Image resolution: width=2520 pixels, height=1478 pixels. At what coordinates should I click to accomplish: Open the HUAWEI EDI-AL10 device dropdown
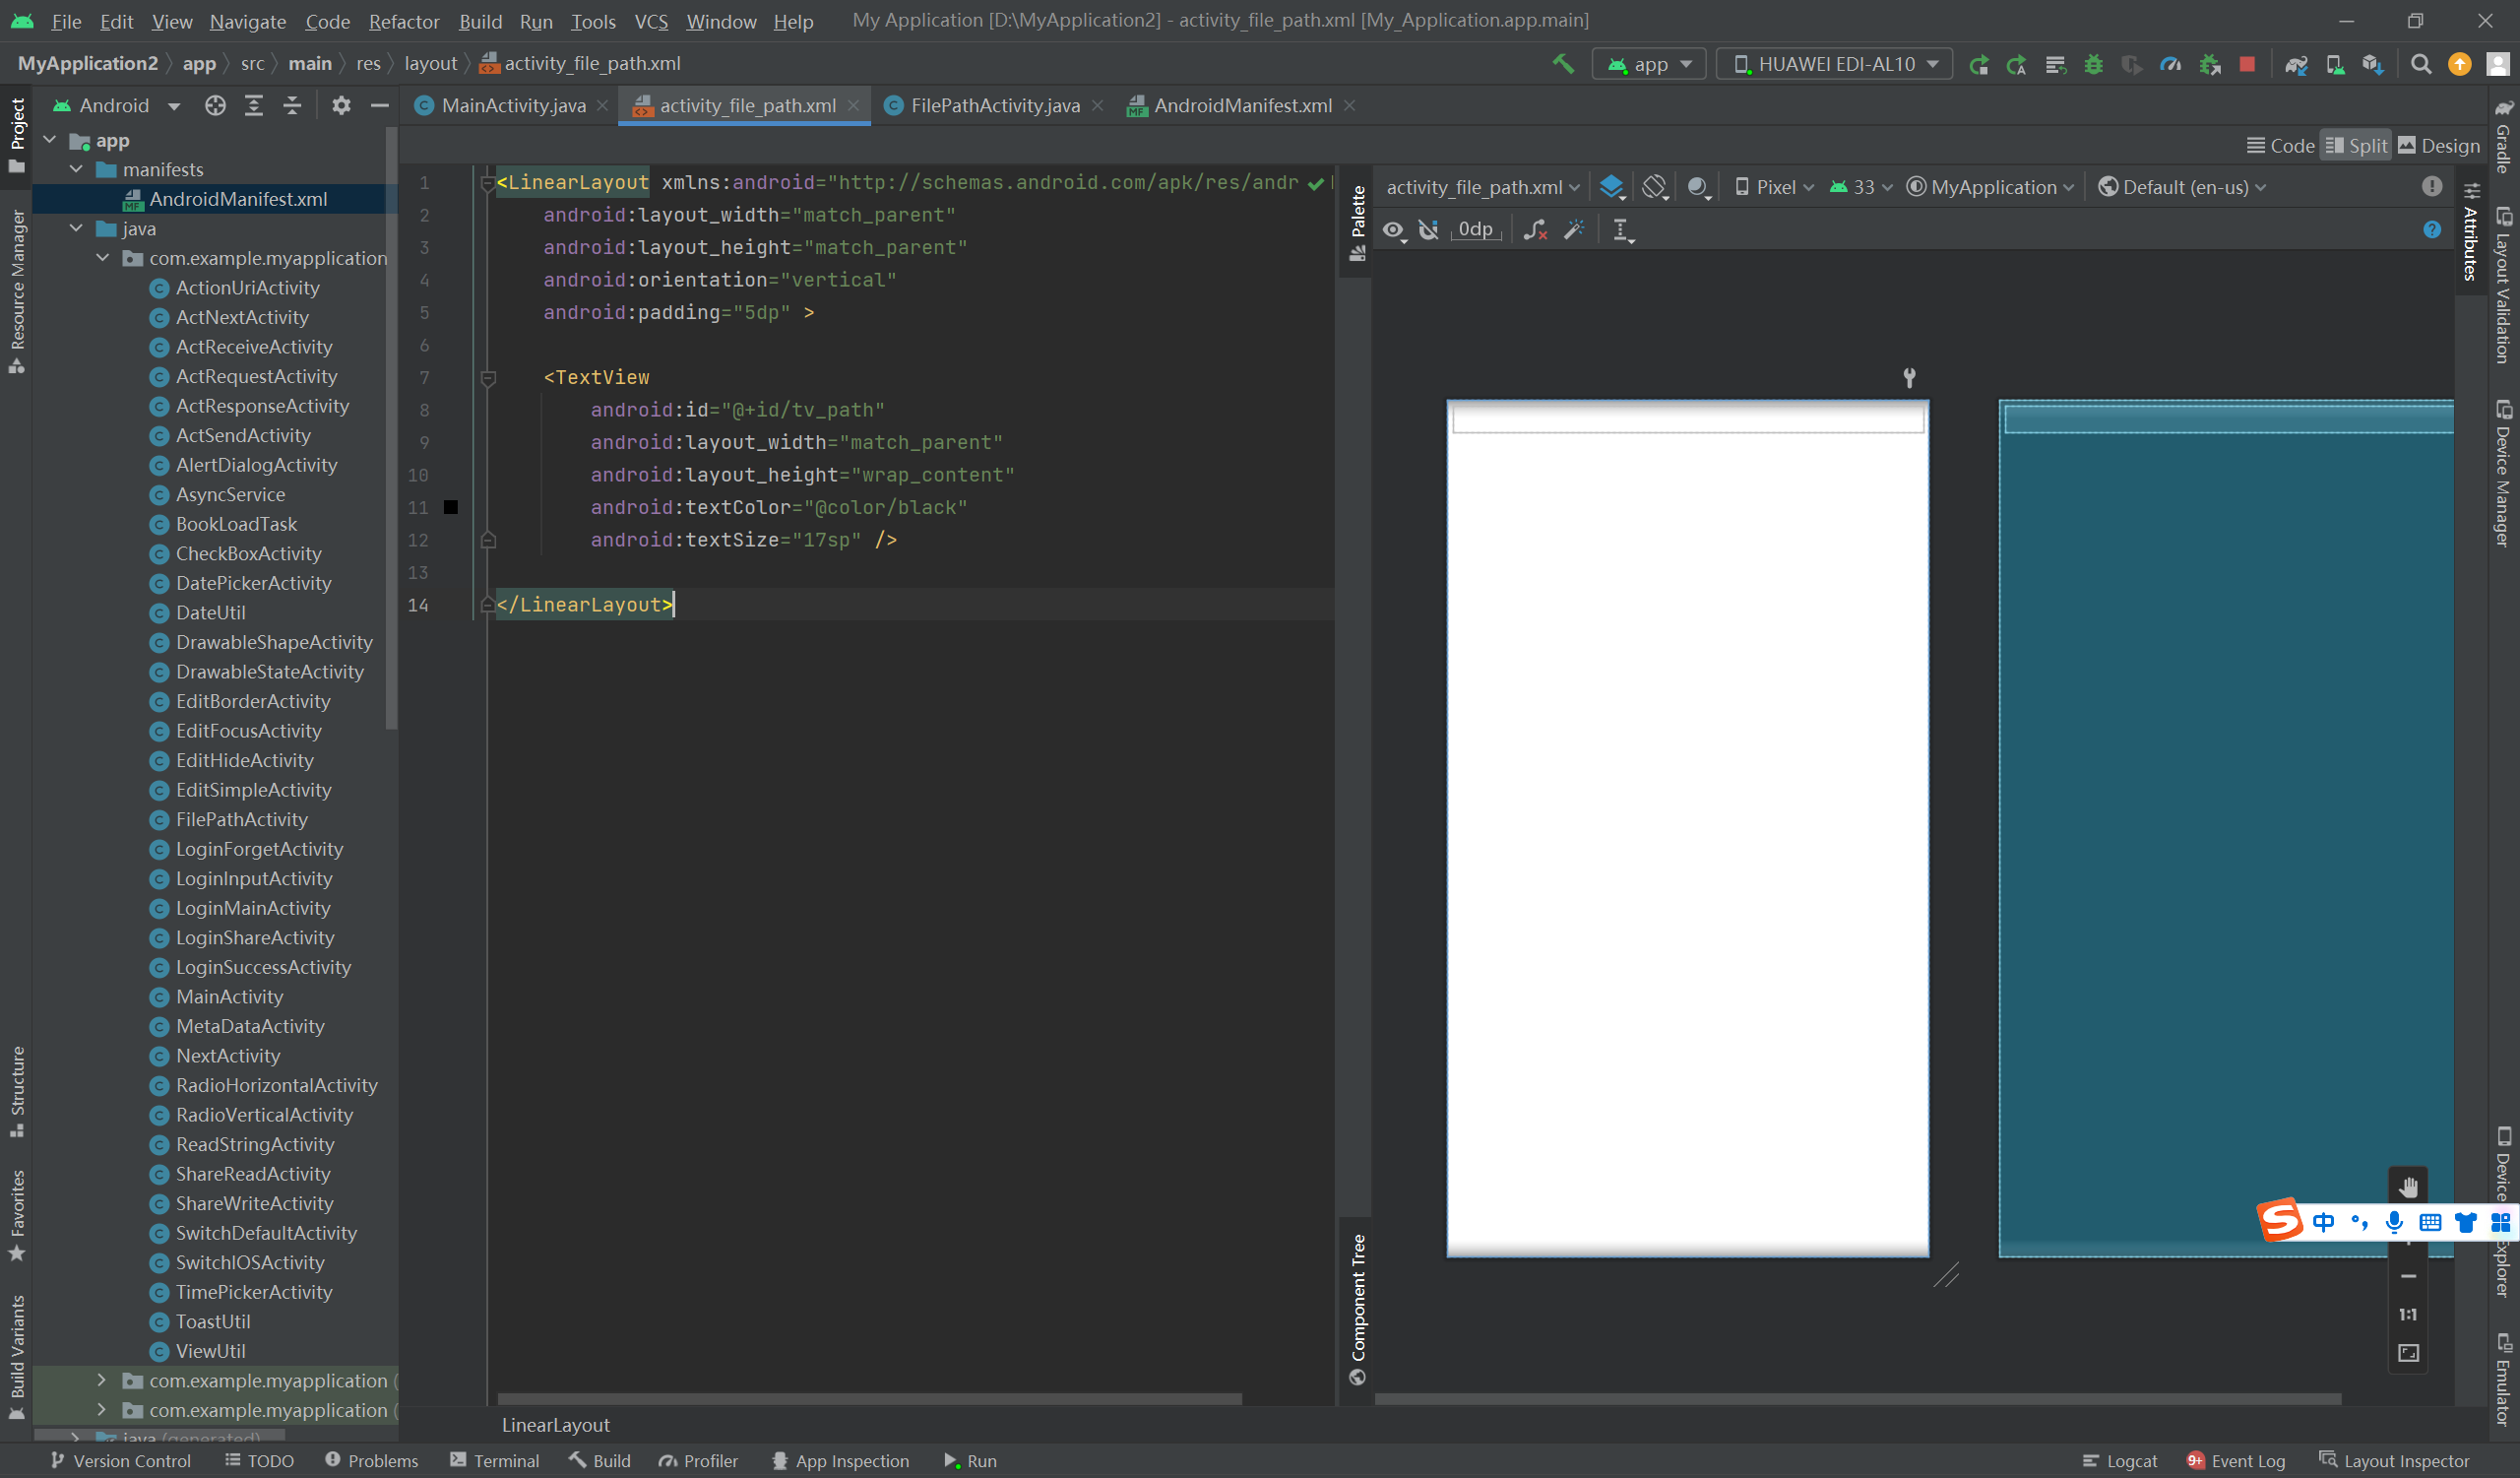pyautogui.click(x=1834, y=64)
